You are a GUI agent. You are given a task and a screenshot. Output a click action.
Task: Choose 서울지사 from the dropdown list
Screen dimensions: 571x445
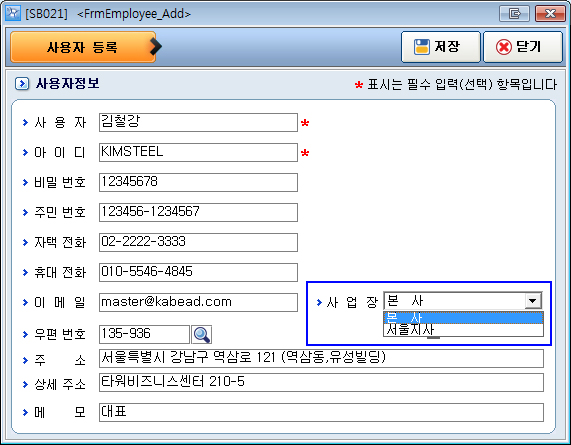[464, 330]
